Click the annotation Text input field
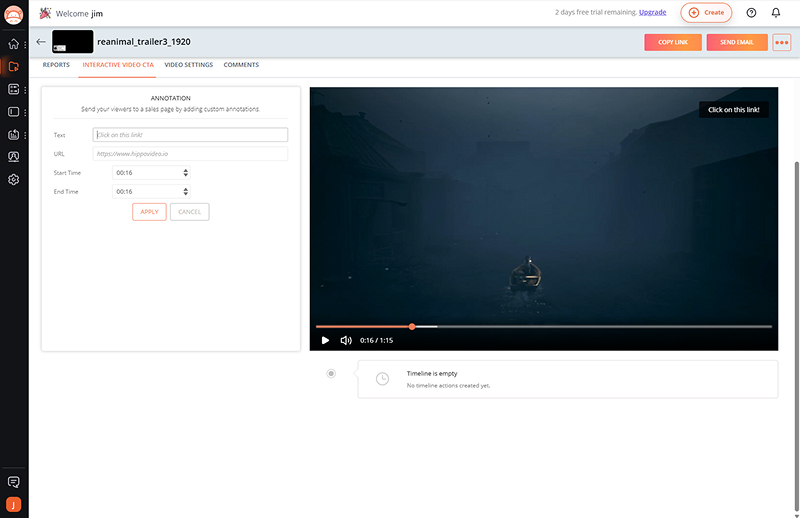Screen dimensions: 800x518 190,135
